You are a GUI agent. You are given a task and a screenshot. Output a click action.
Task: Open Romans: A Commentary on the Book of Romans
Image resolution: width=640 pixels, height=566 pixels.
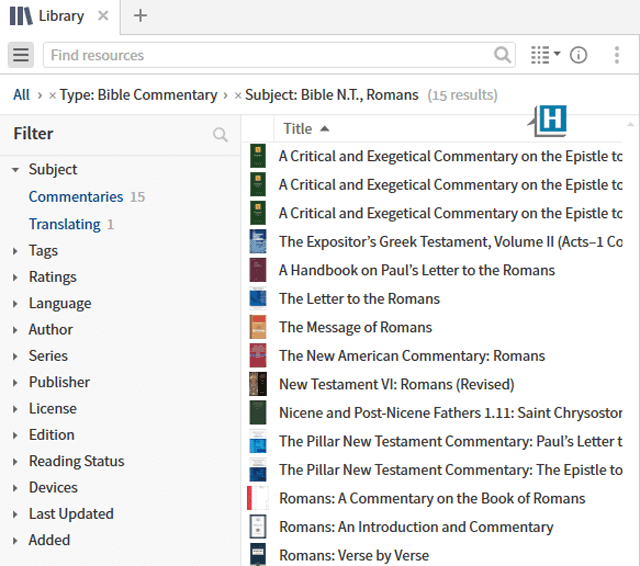coord(432,499)
